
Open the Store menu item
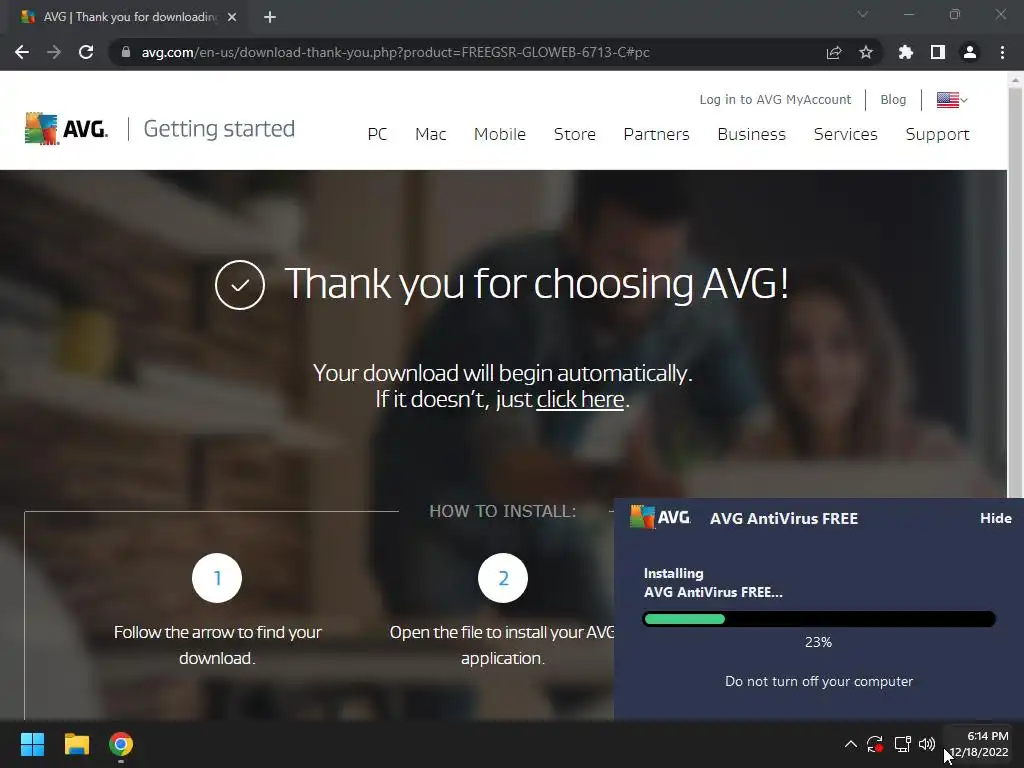tap(575, 134)
